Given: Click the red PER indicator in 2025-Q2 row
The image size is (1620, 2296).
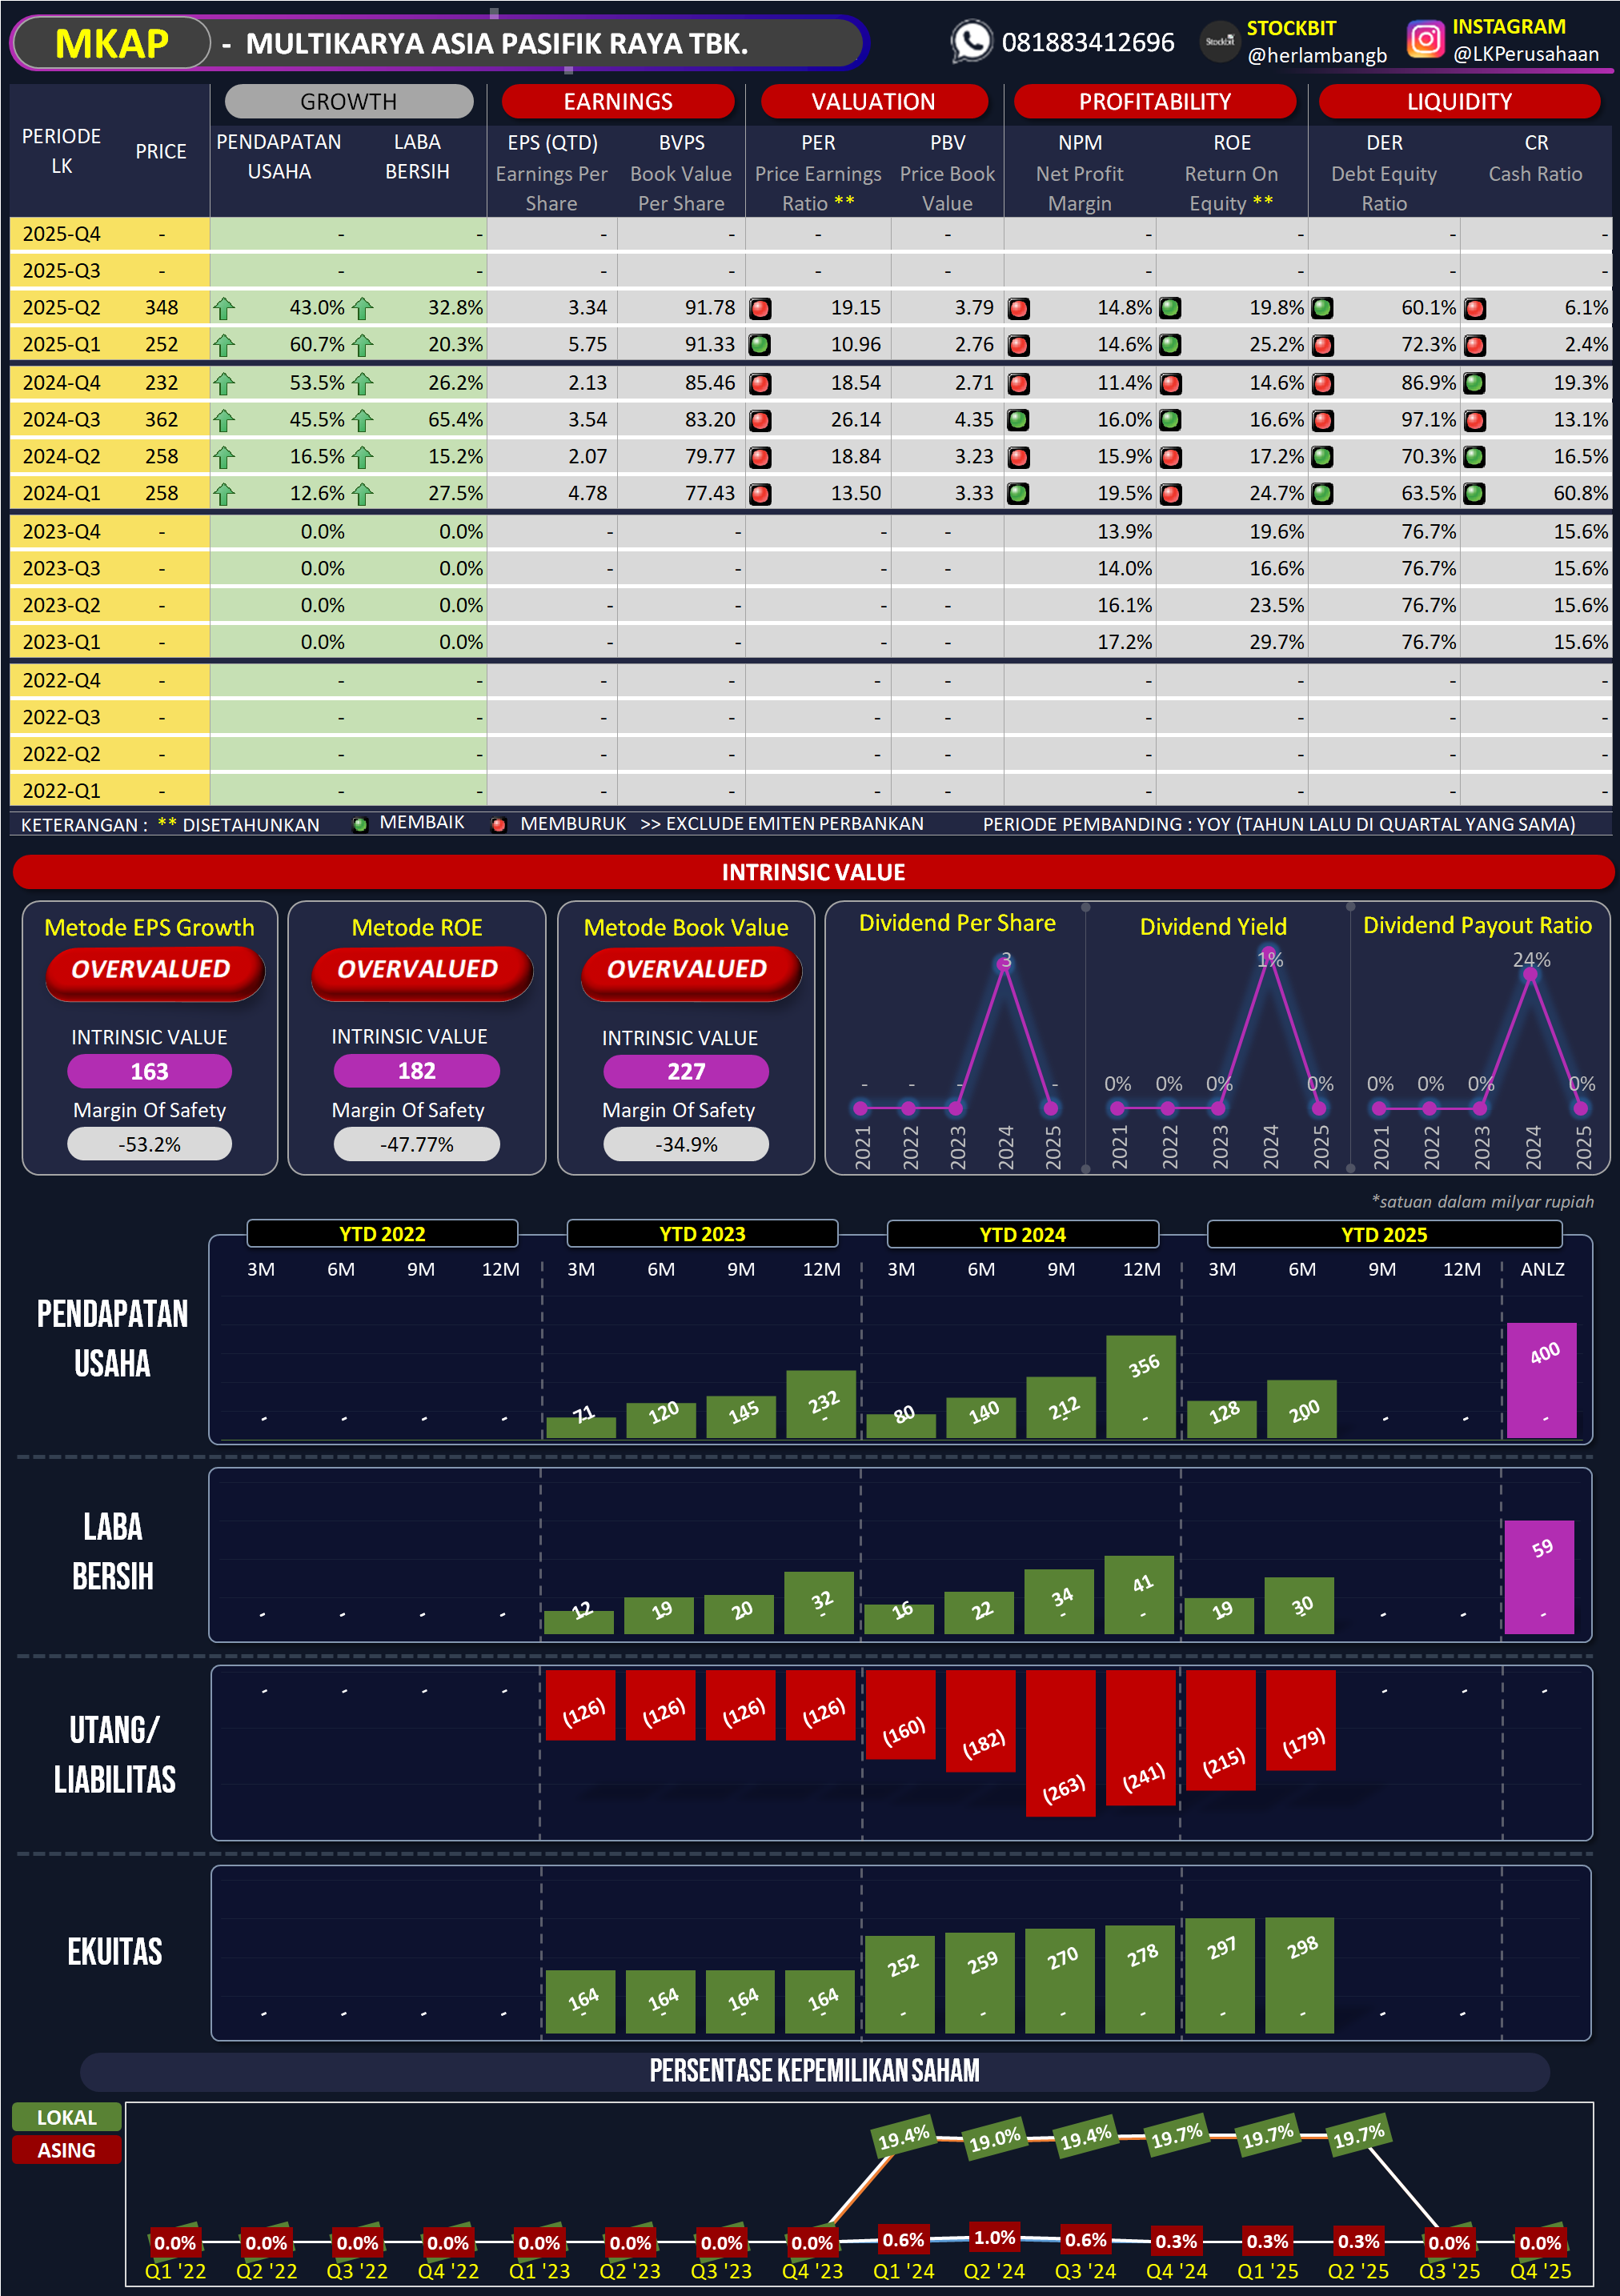Looking at the screenshot, I should pos(760,308).
